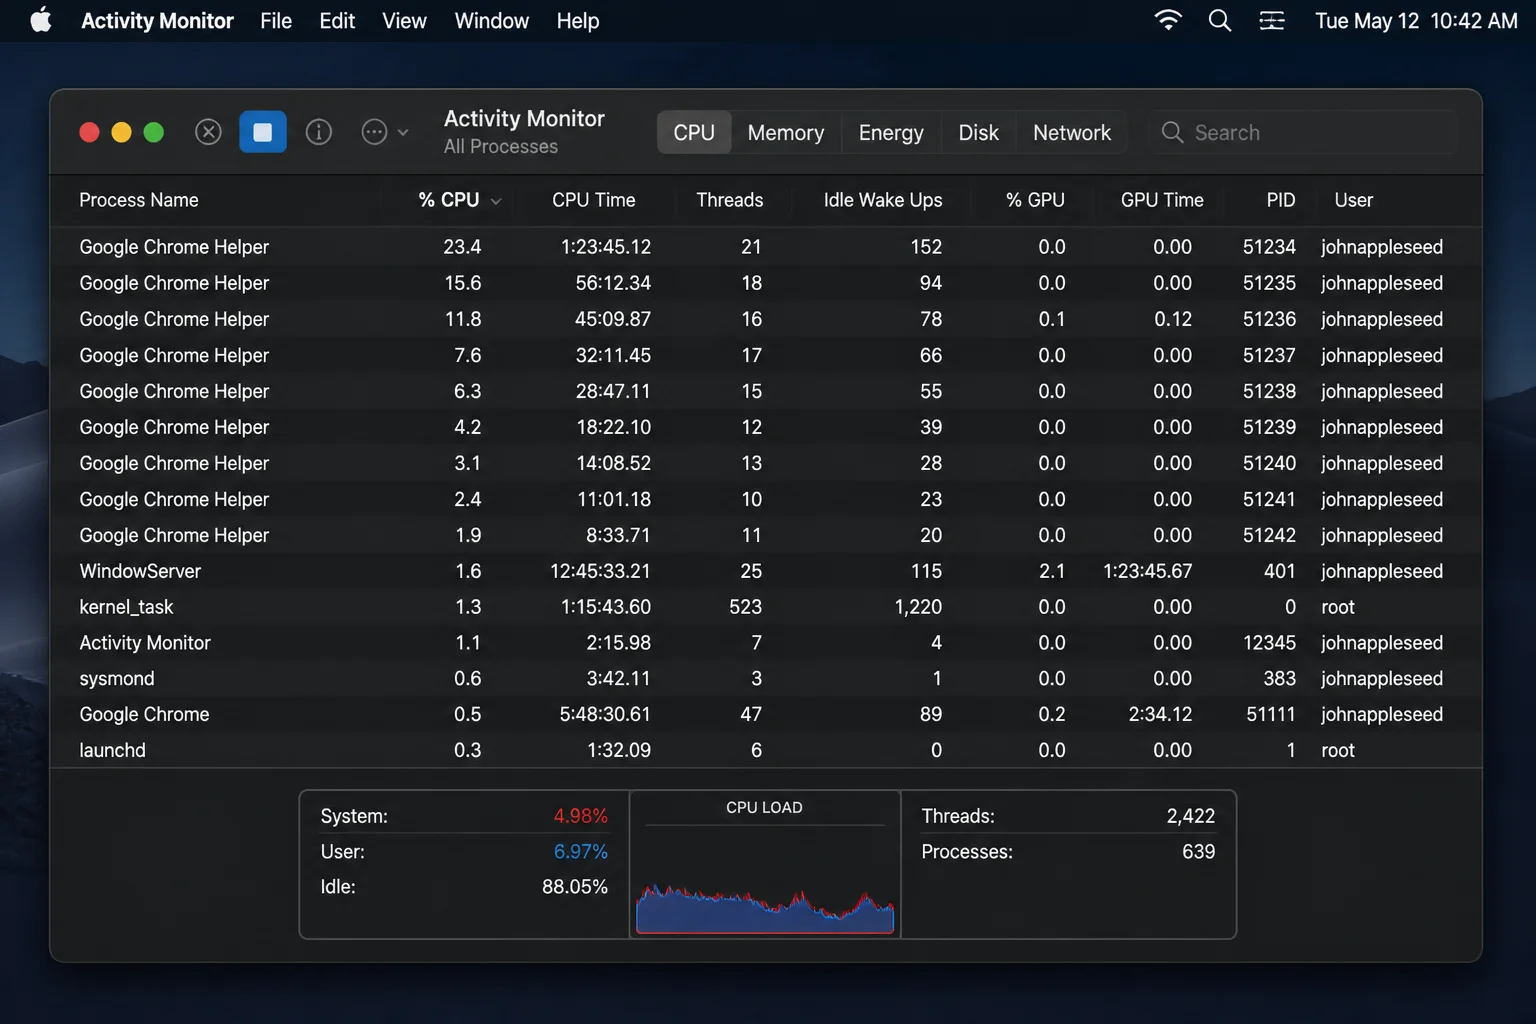Click the Idle 88.05% value

coord(574,887)
